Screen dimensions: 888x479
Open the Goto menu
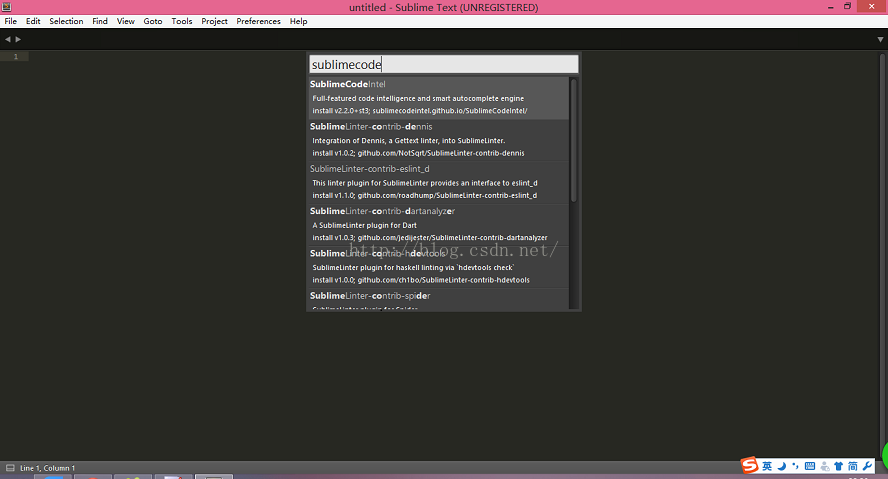coord(153,21)
